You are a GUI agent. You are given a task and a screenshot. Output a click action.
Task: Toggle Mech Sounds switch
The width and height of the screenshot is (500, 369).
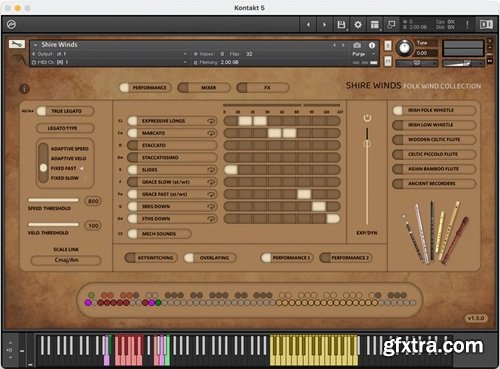coord(159,234)
